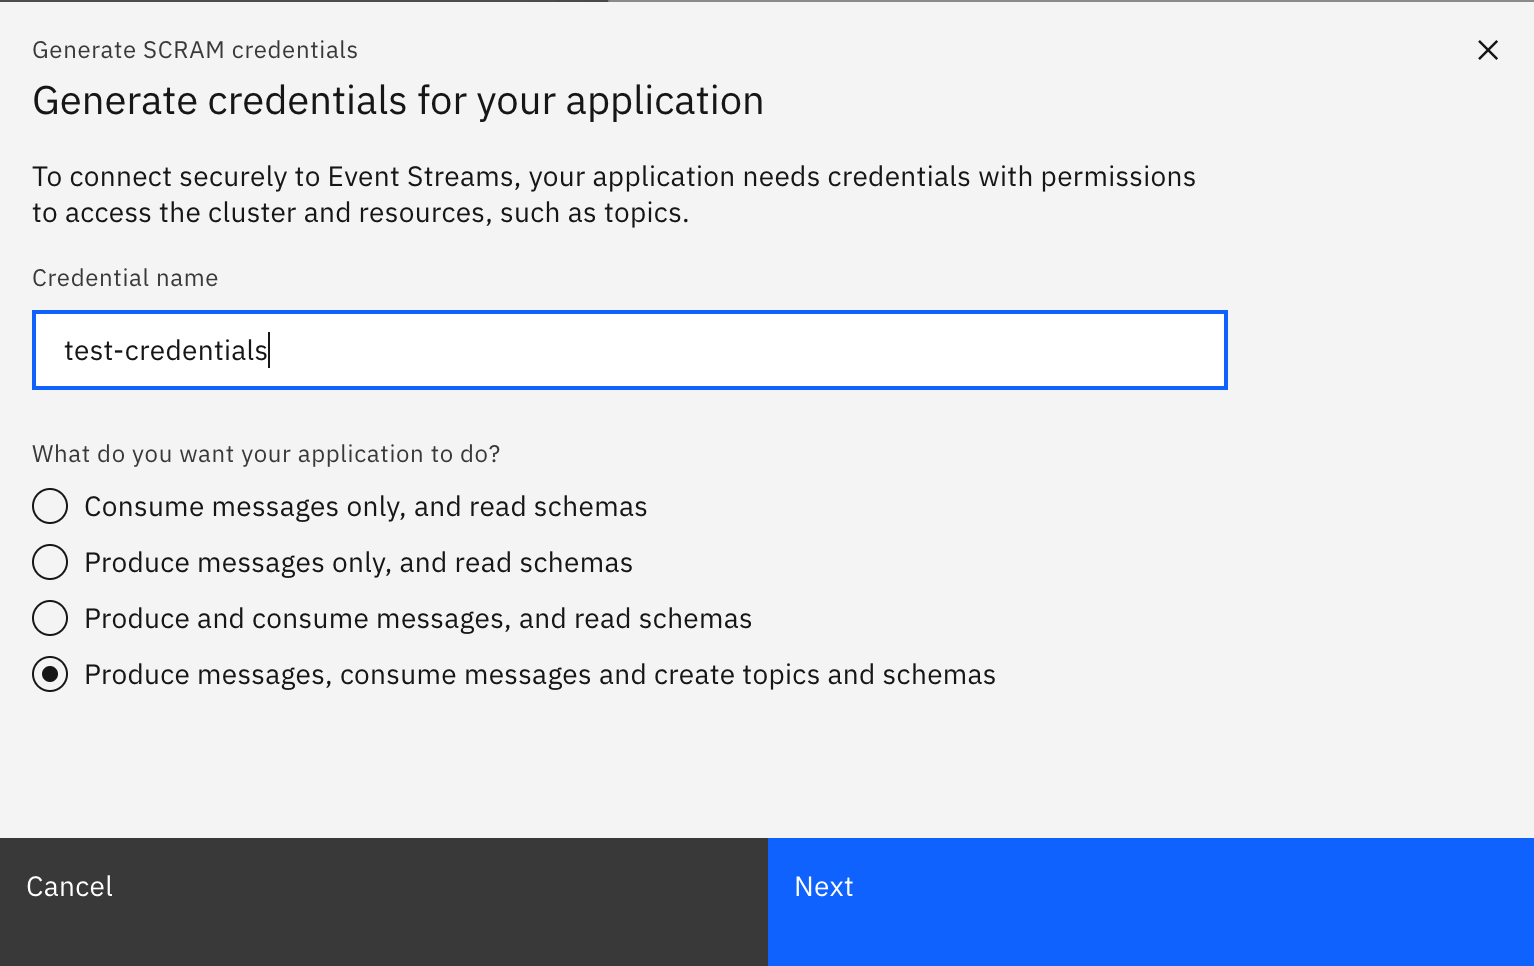Viewport: 1534px width, 966px height.
Task: Click the Cancel button
Action: tap(384, 902)
